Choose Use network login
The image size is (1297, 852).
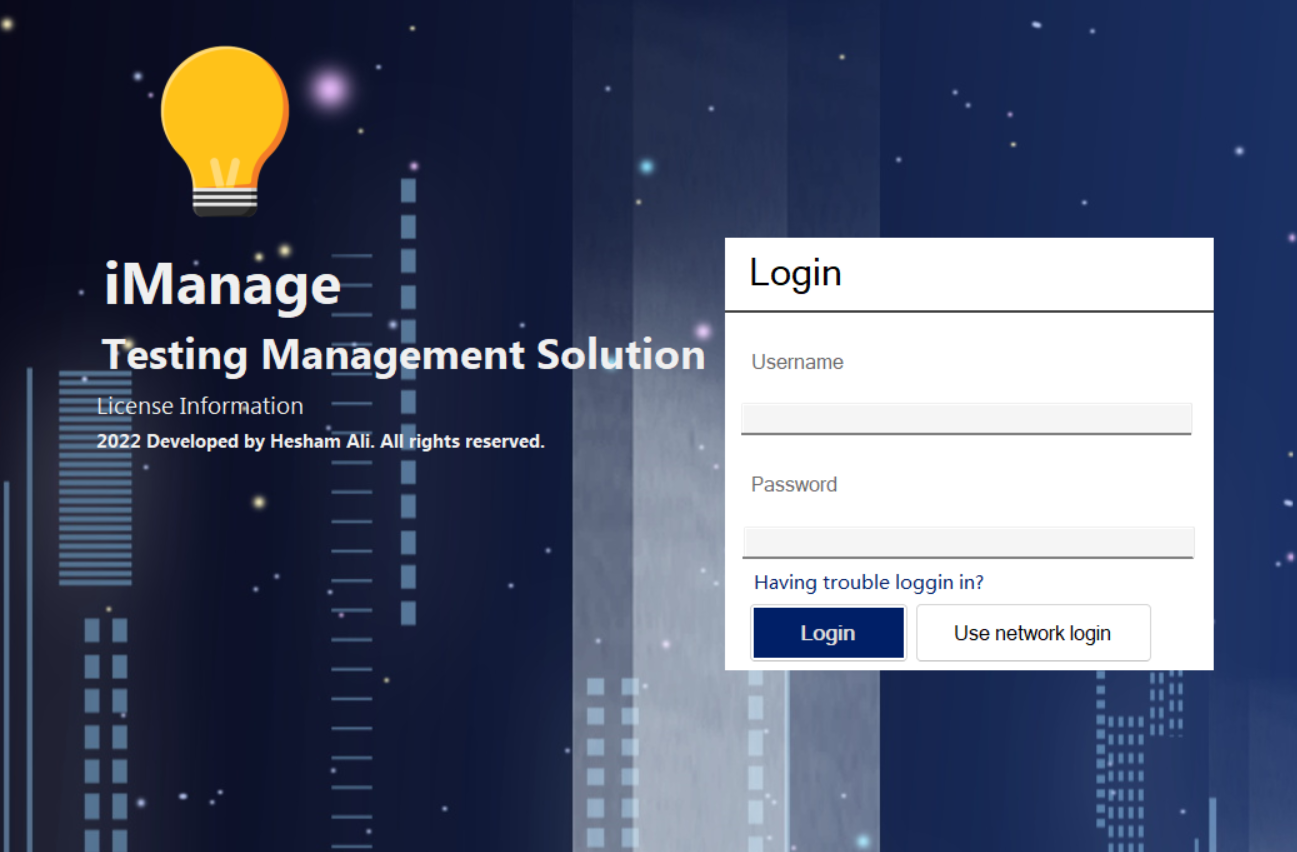[x=1032, y=633]
